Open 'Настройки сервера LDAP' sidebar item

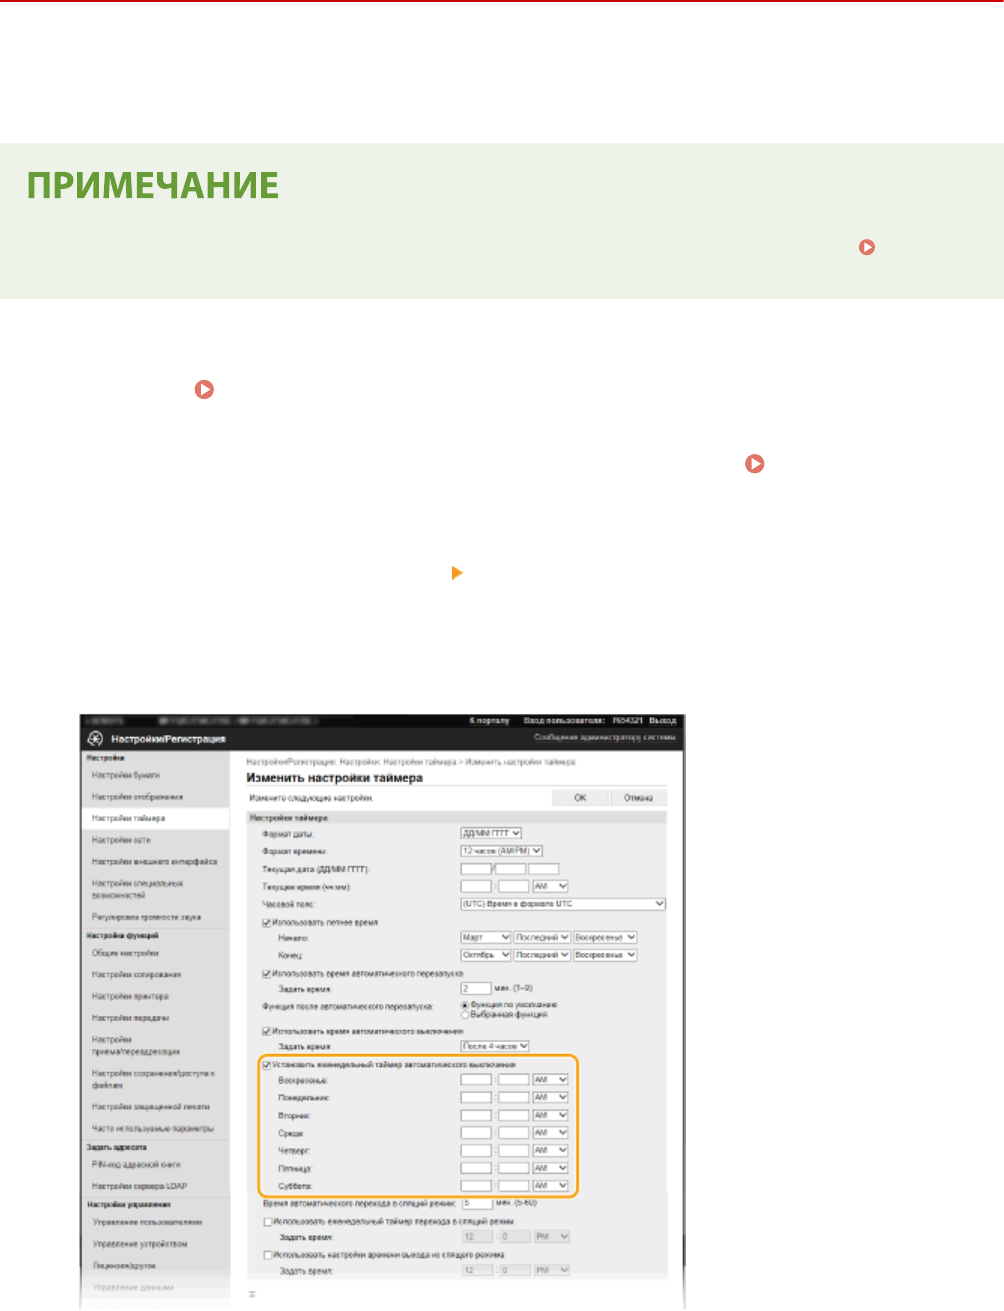(x=140, y=1186)
